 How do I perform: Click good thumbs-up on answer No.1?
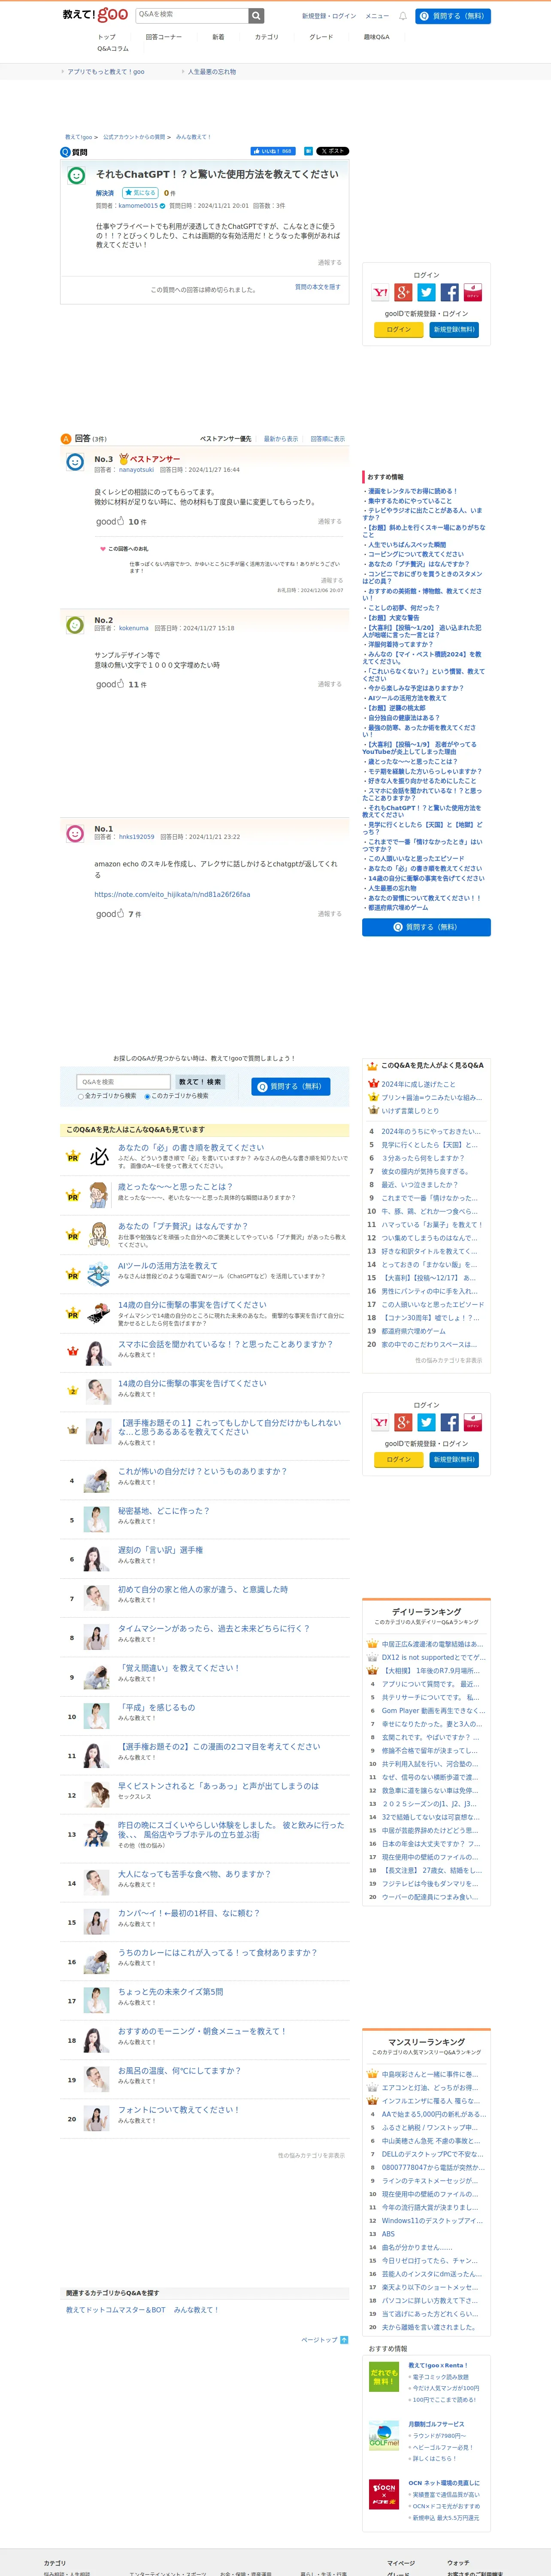point(109,913)
